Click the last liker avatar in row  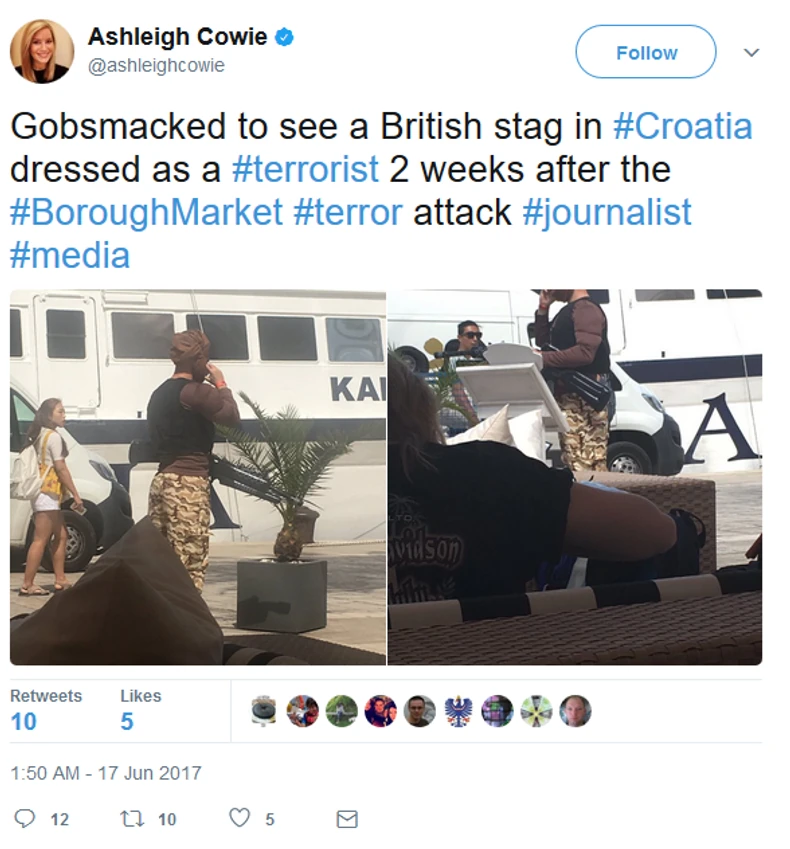(575, 711)
